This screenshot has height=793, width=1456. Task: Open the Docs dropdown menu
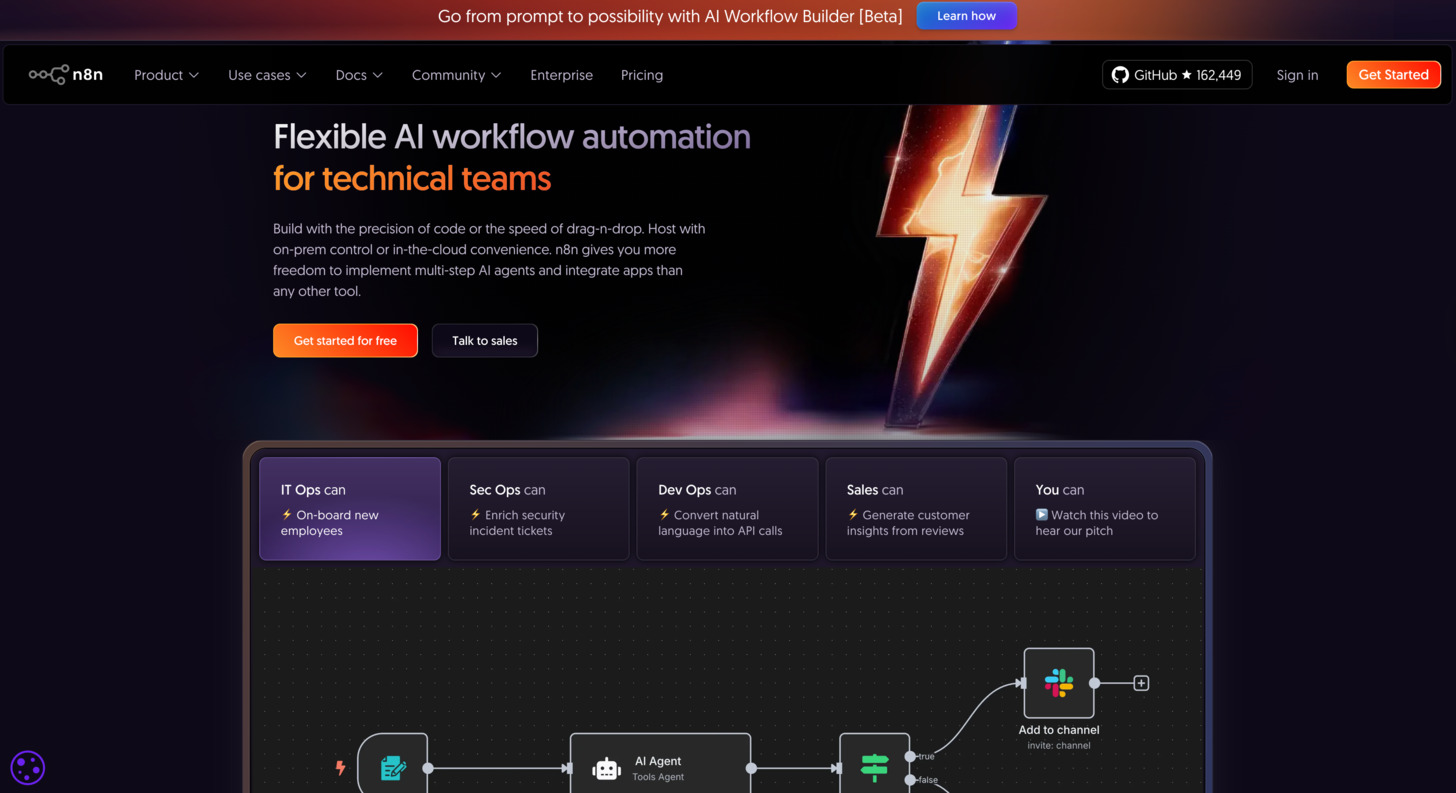point(359,75)
